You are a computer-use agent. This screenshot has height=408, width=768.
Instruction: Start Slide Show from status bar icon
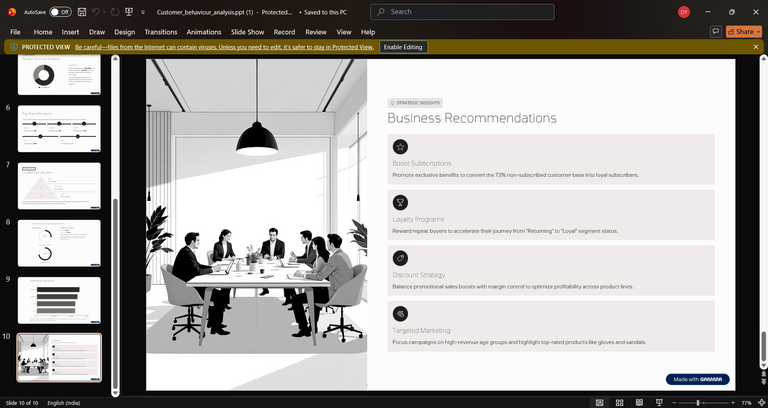[659, 403]
